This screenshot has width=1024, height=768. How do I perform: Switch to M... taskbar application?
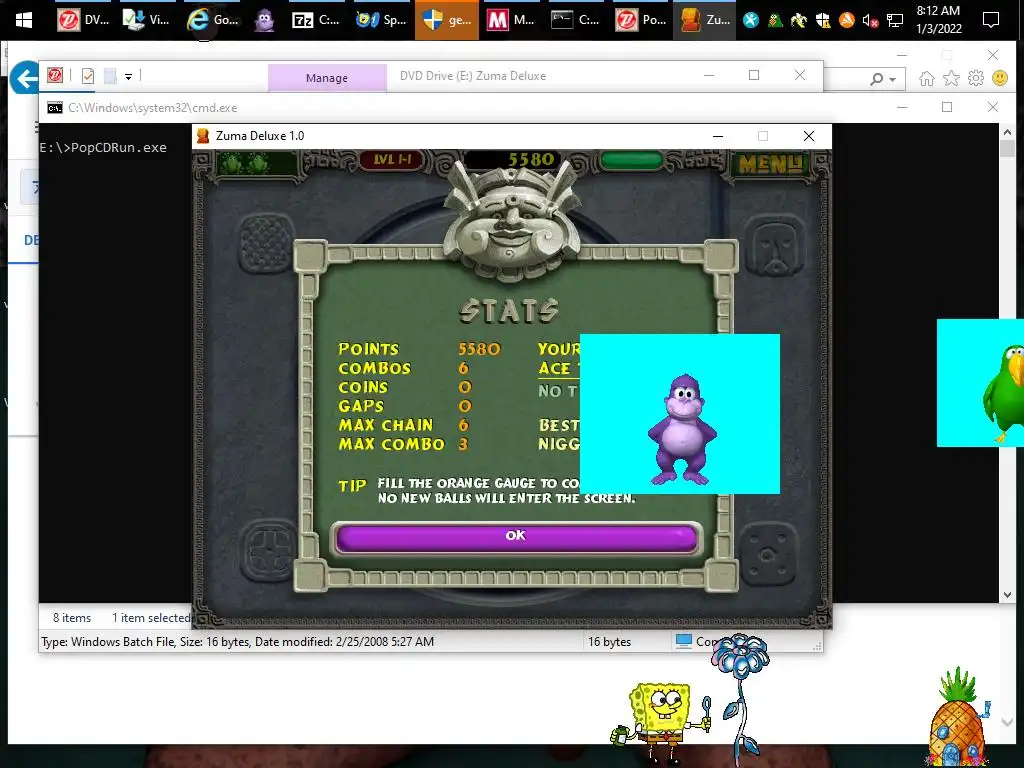[511, 20]
